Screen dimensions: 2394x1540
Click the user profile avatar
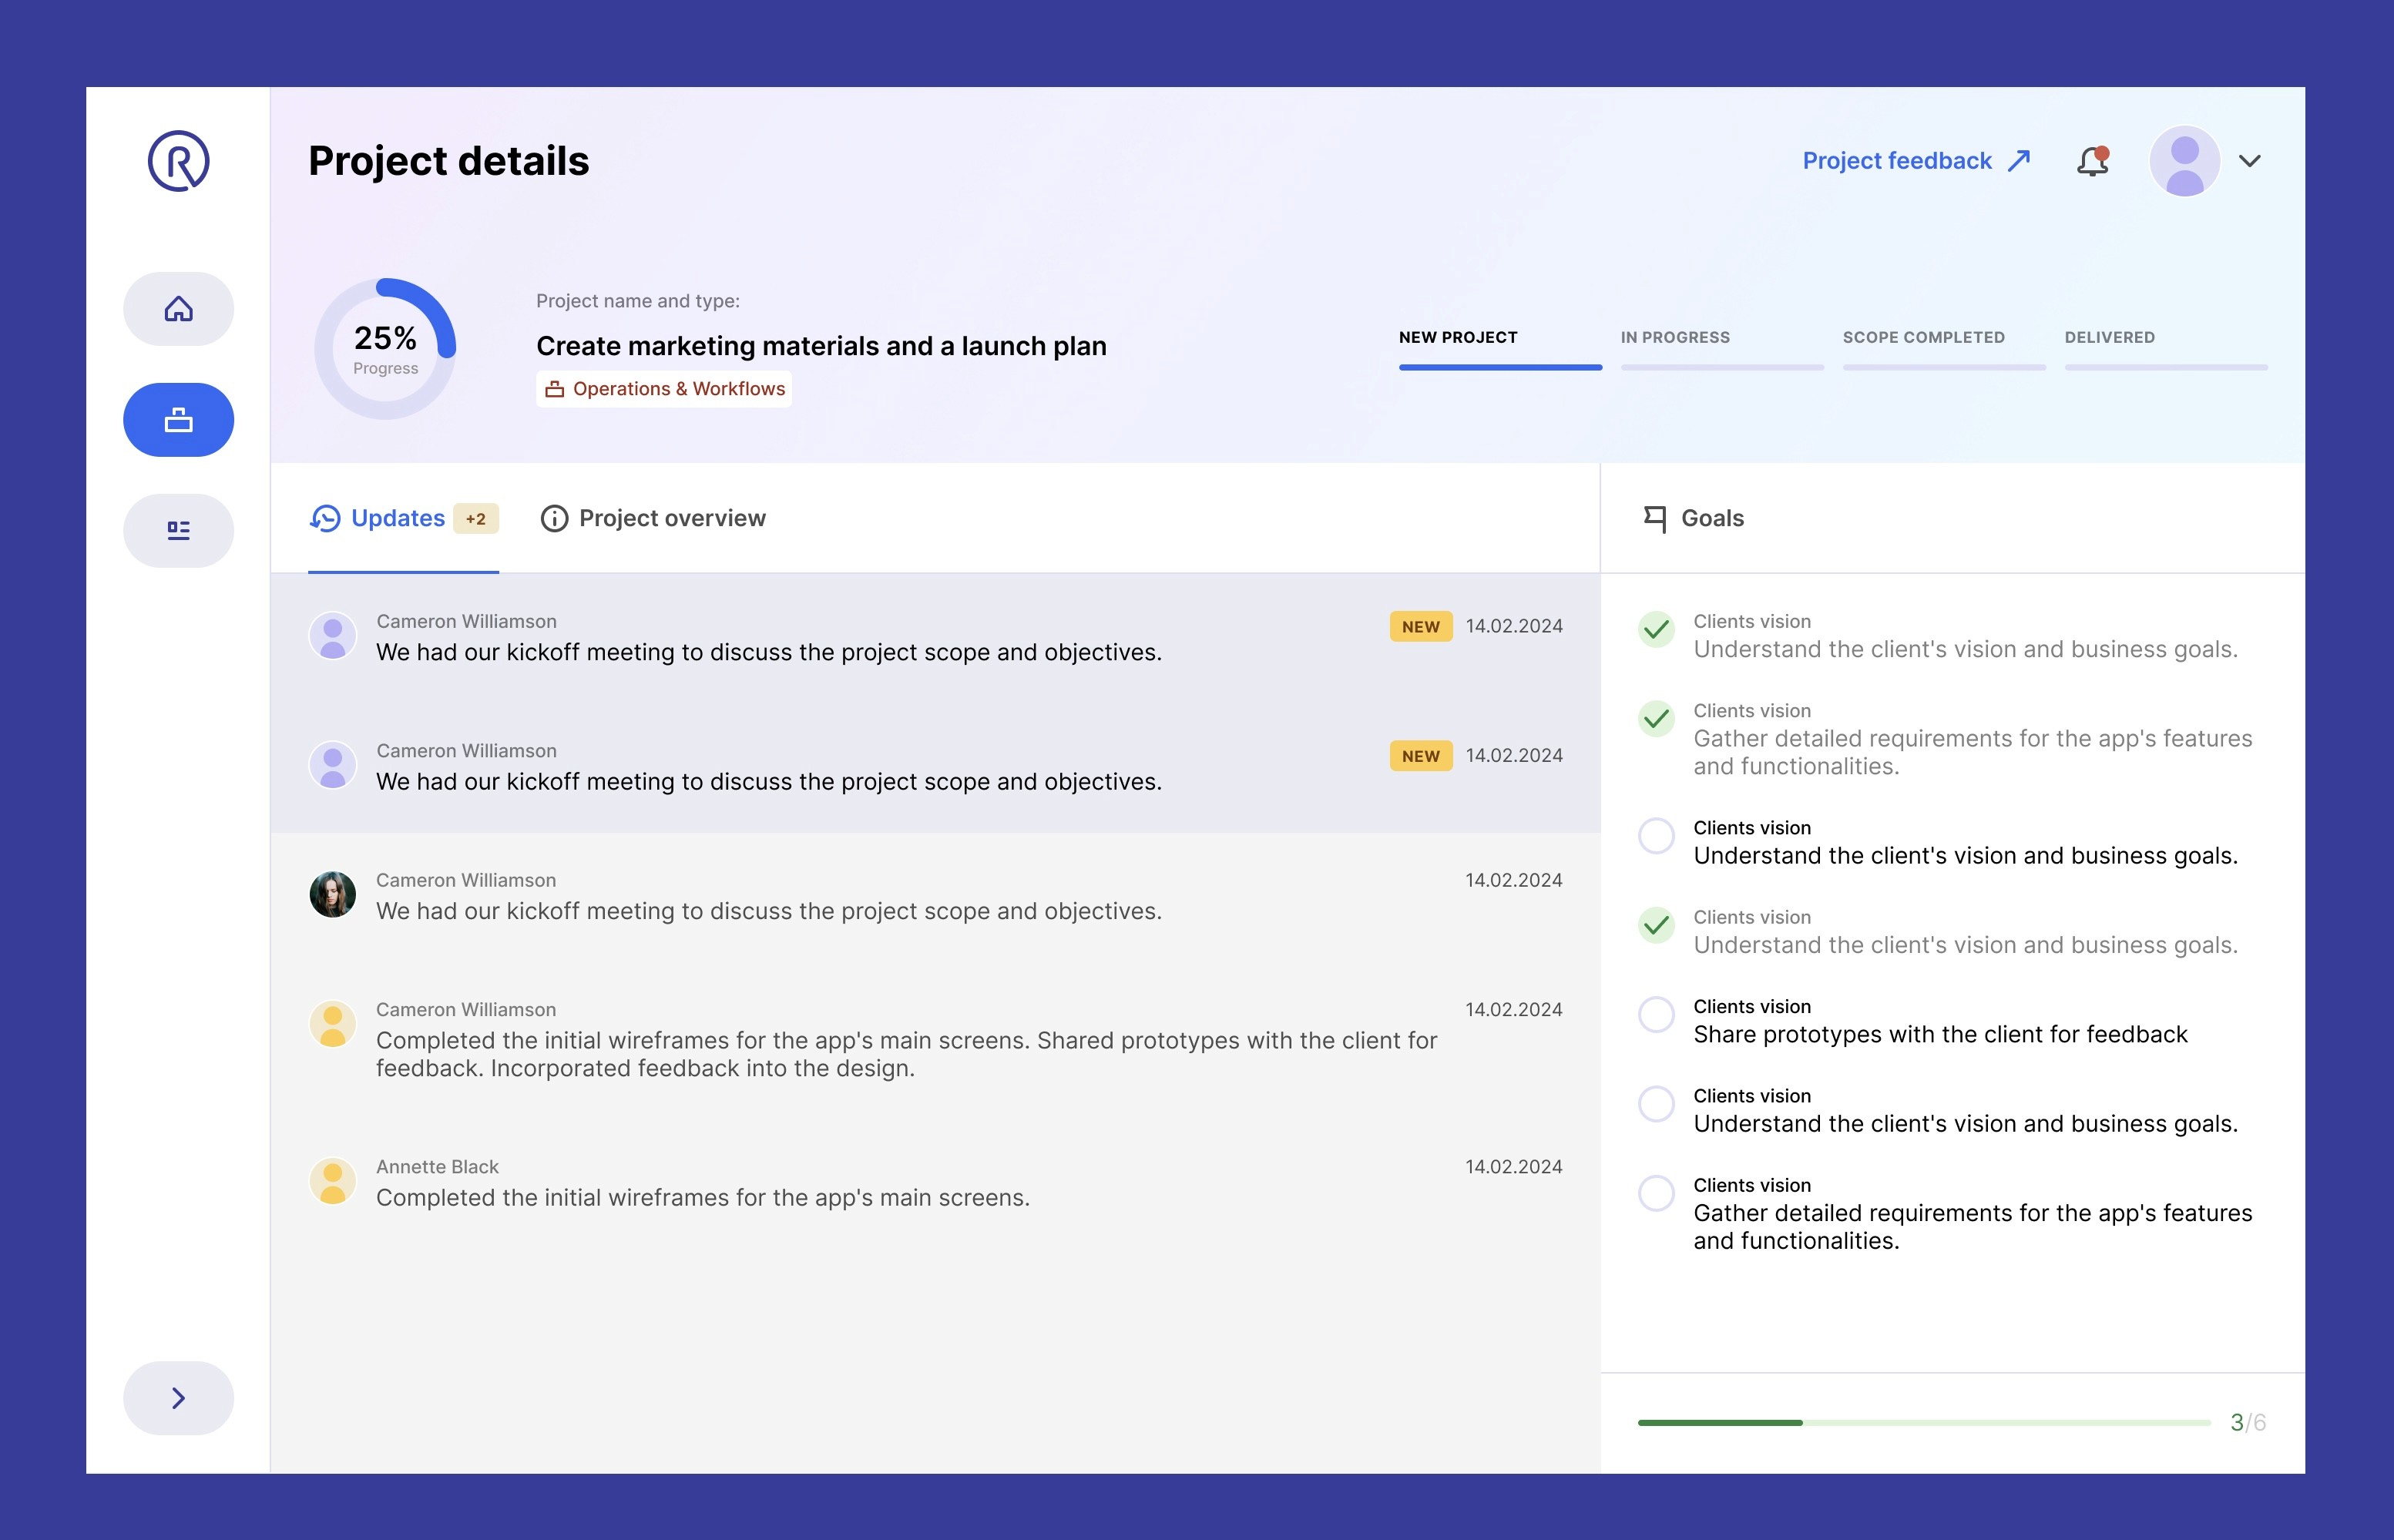tap(2184, 161)
